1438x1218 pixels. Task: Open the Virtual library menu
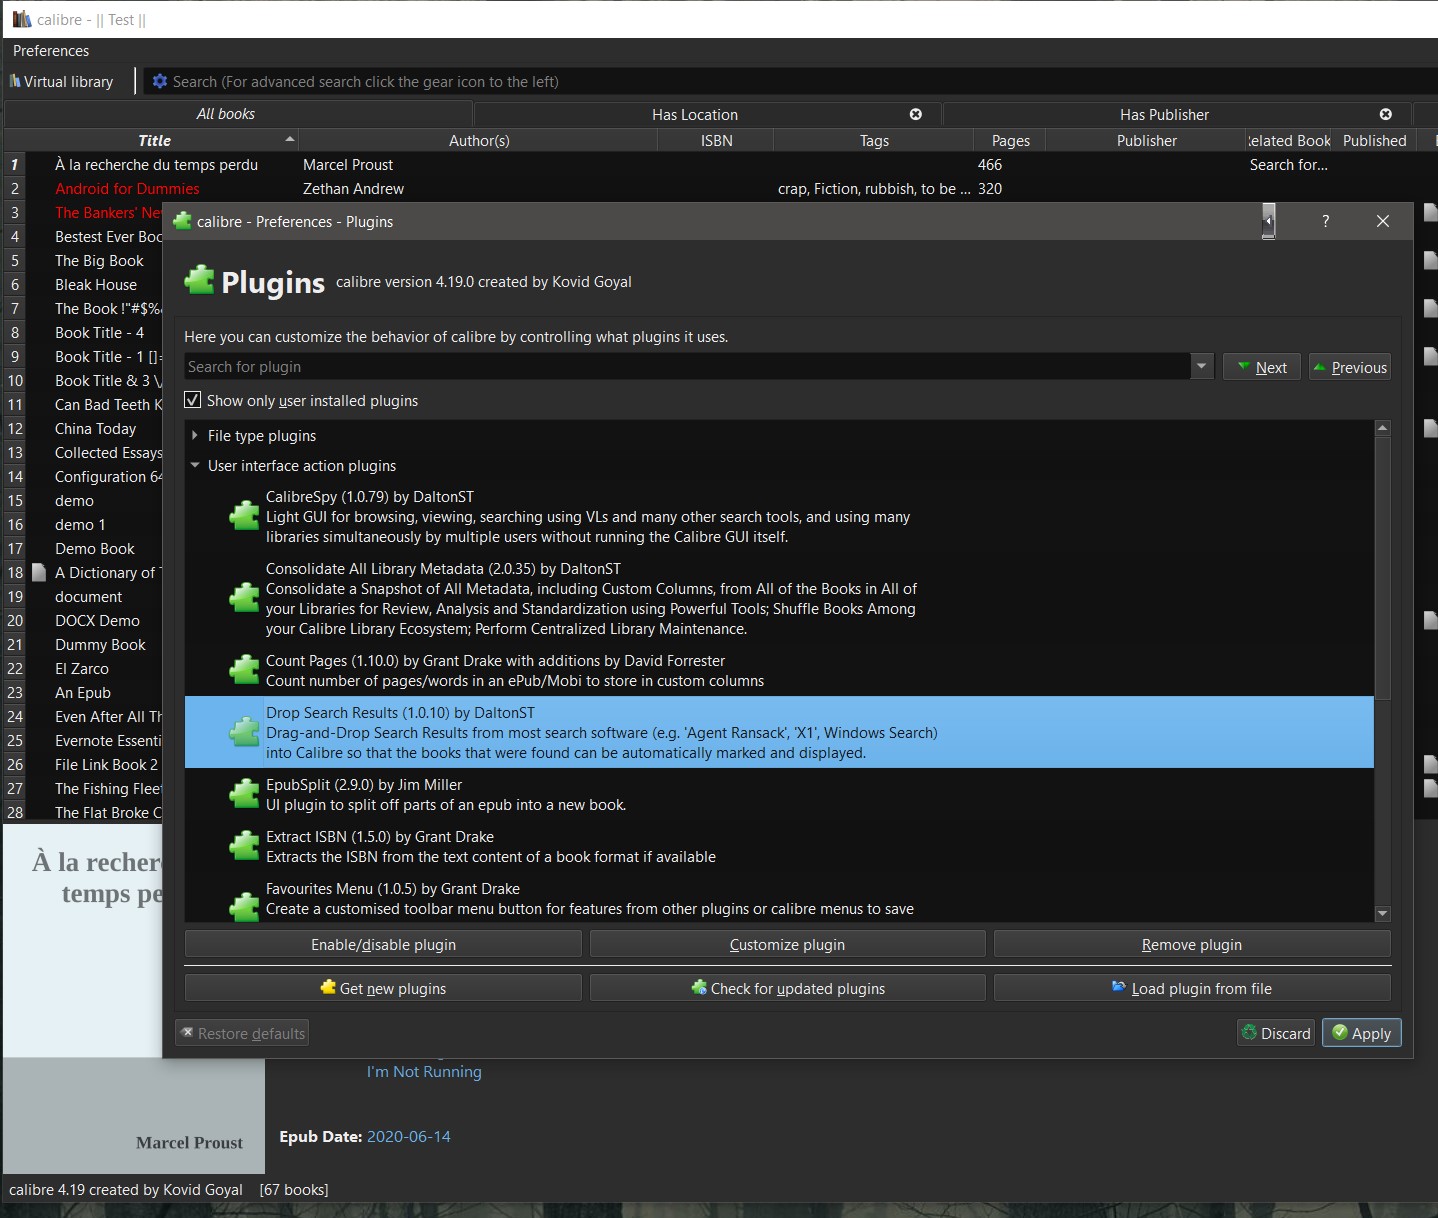(61, 81)
